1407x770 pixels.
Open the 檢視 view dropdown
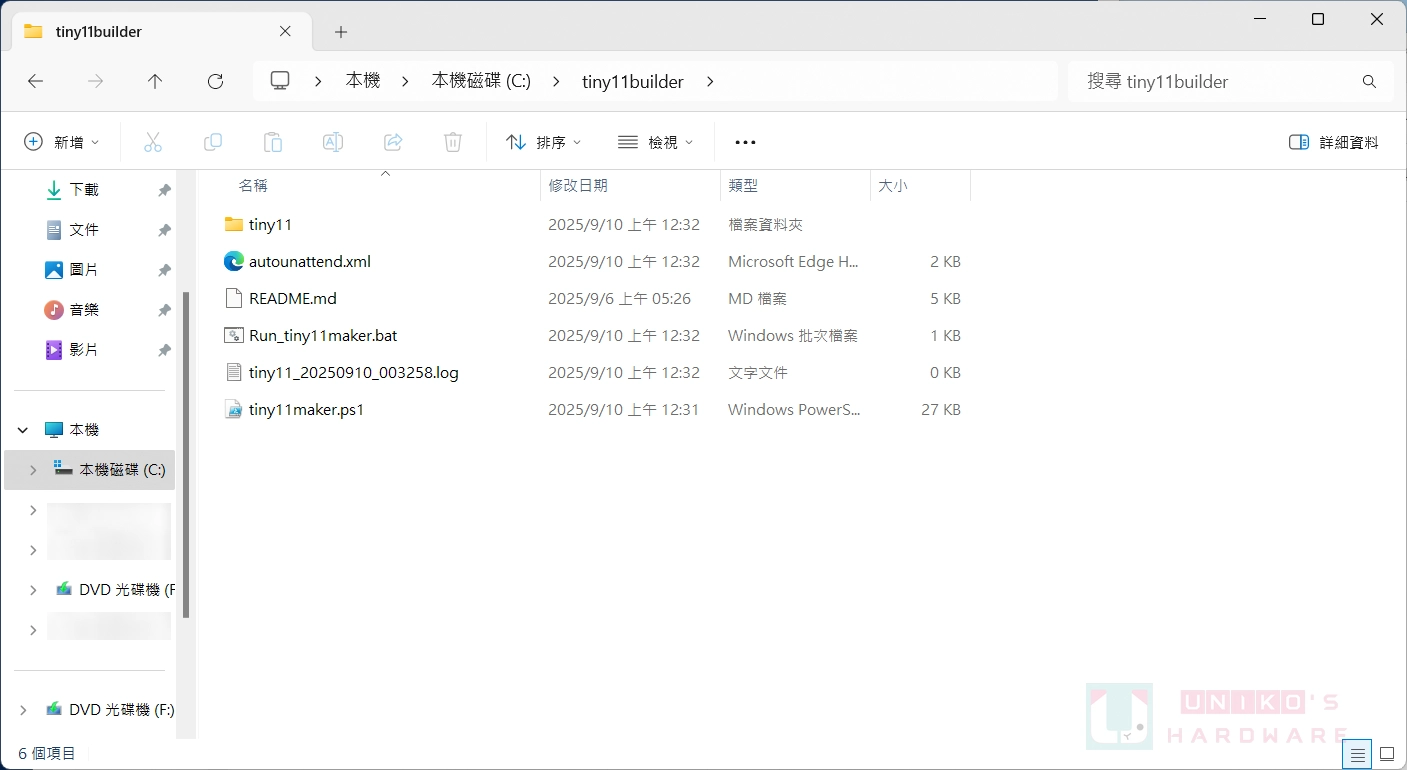pos(656,142)
